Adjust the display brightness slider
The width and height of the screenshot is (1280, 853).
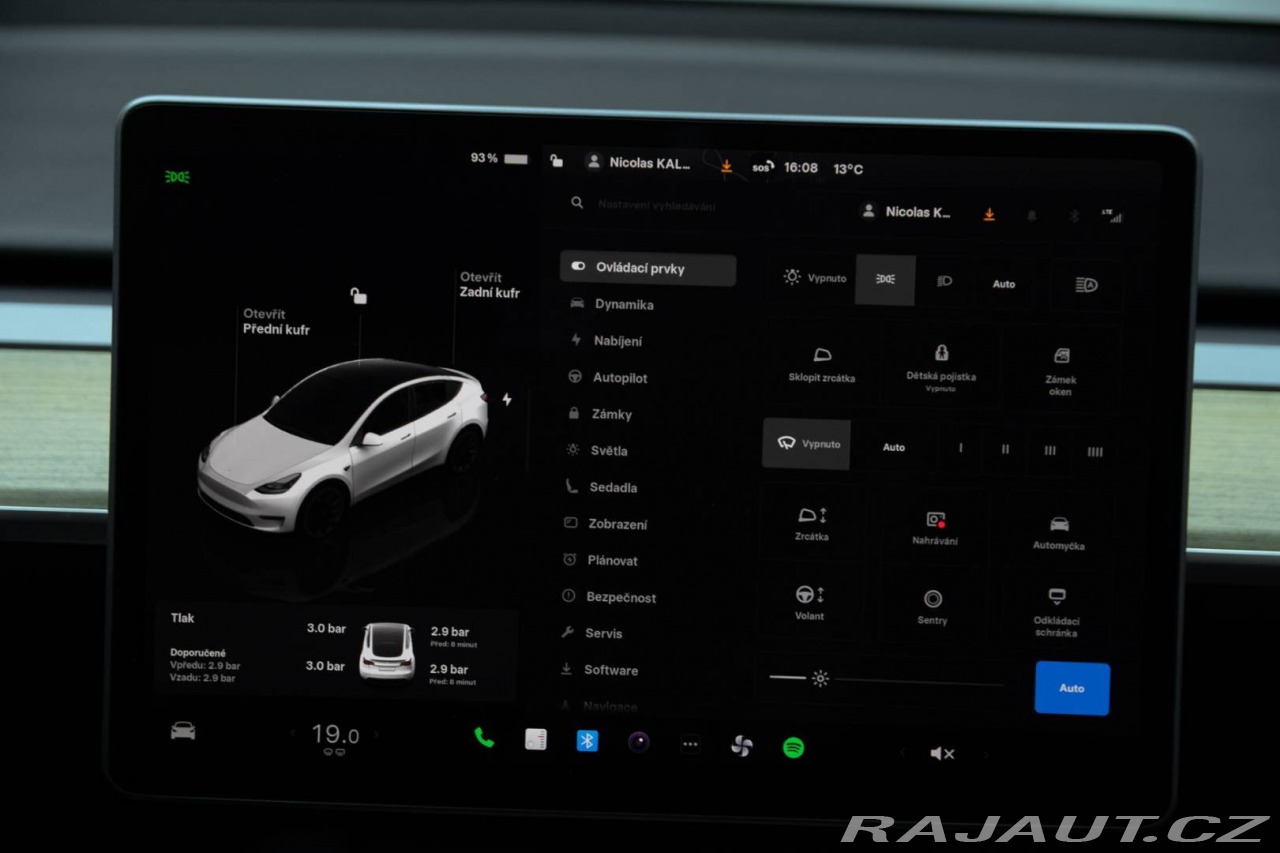(820, 679)
